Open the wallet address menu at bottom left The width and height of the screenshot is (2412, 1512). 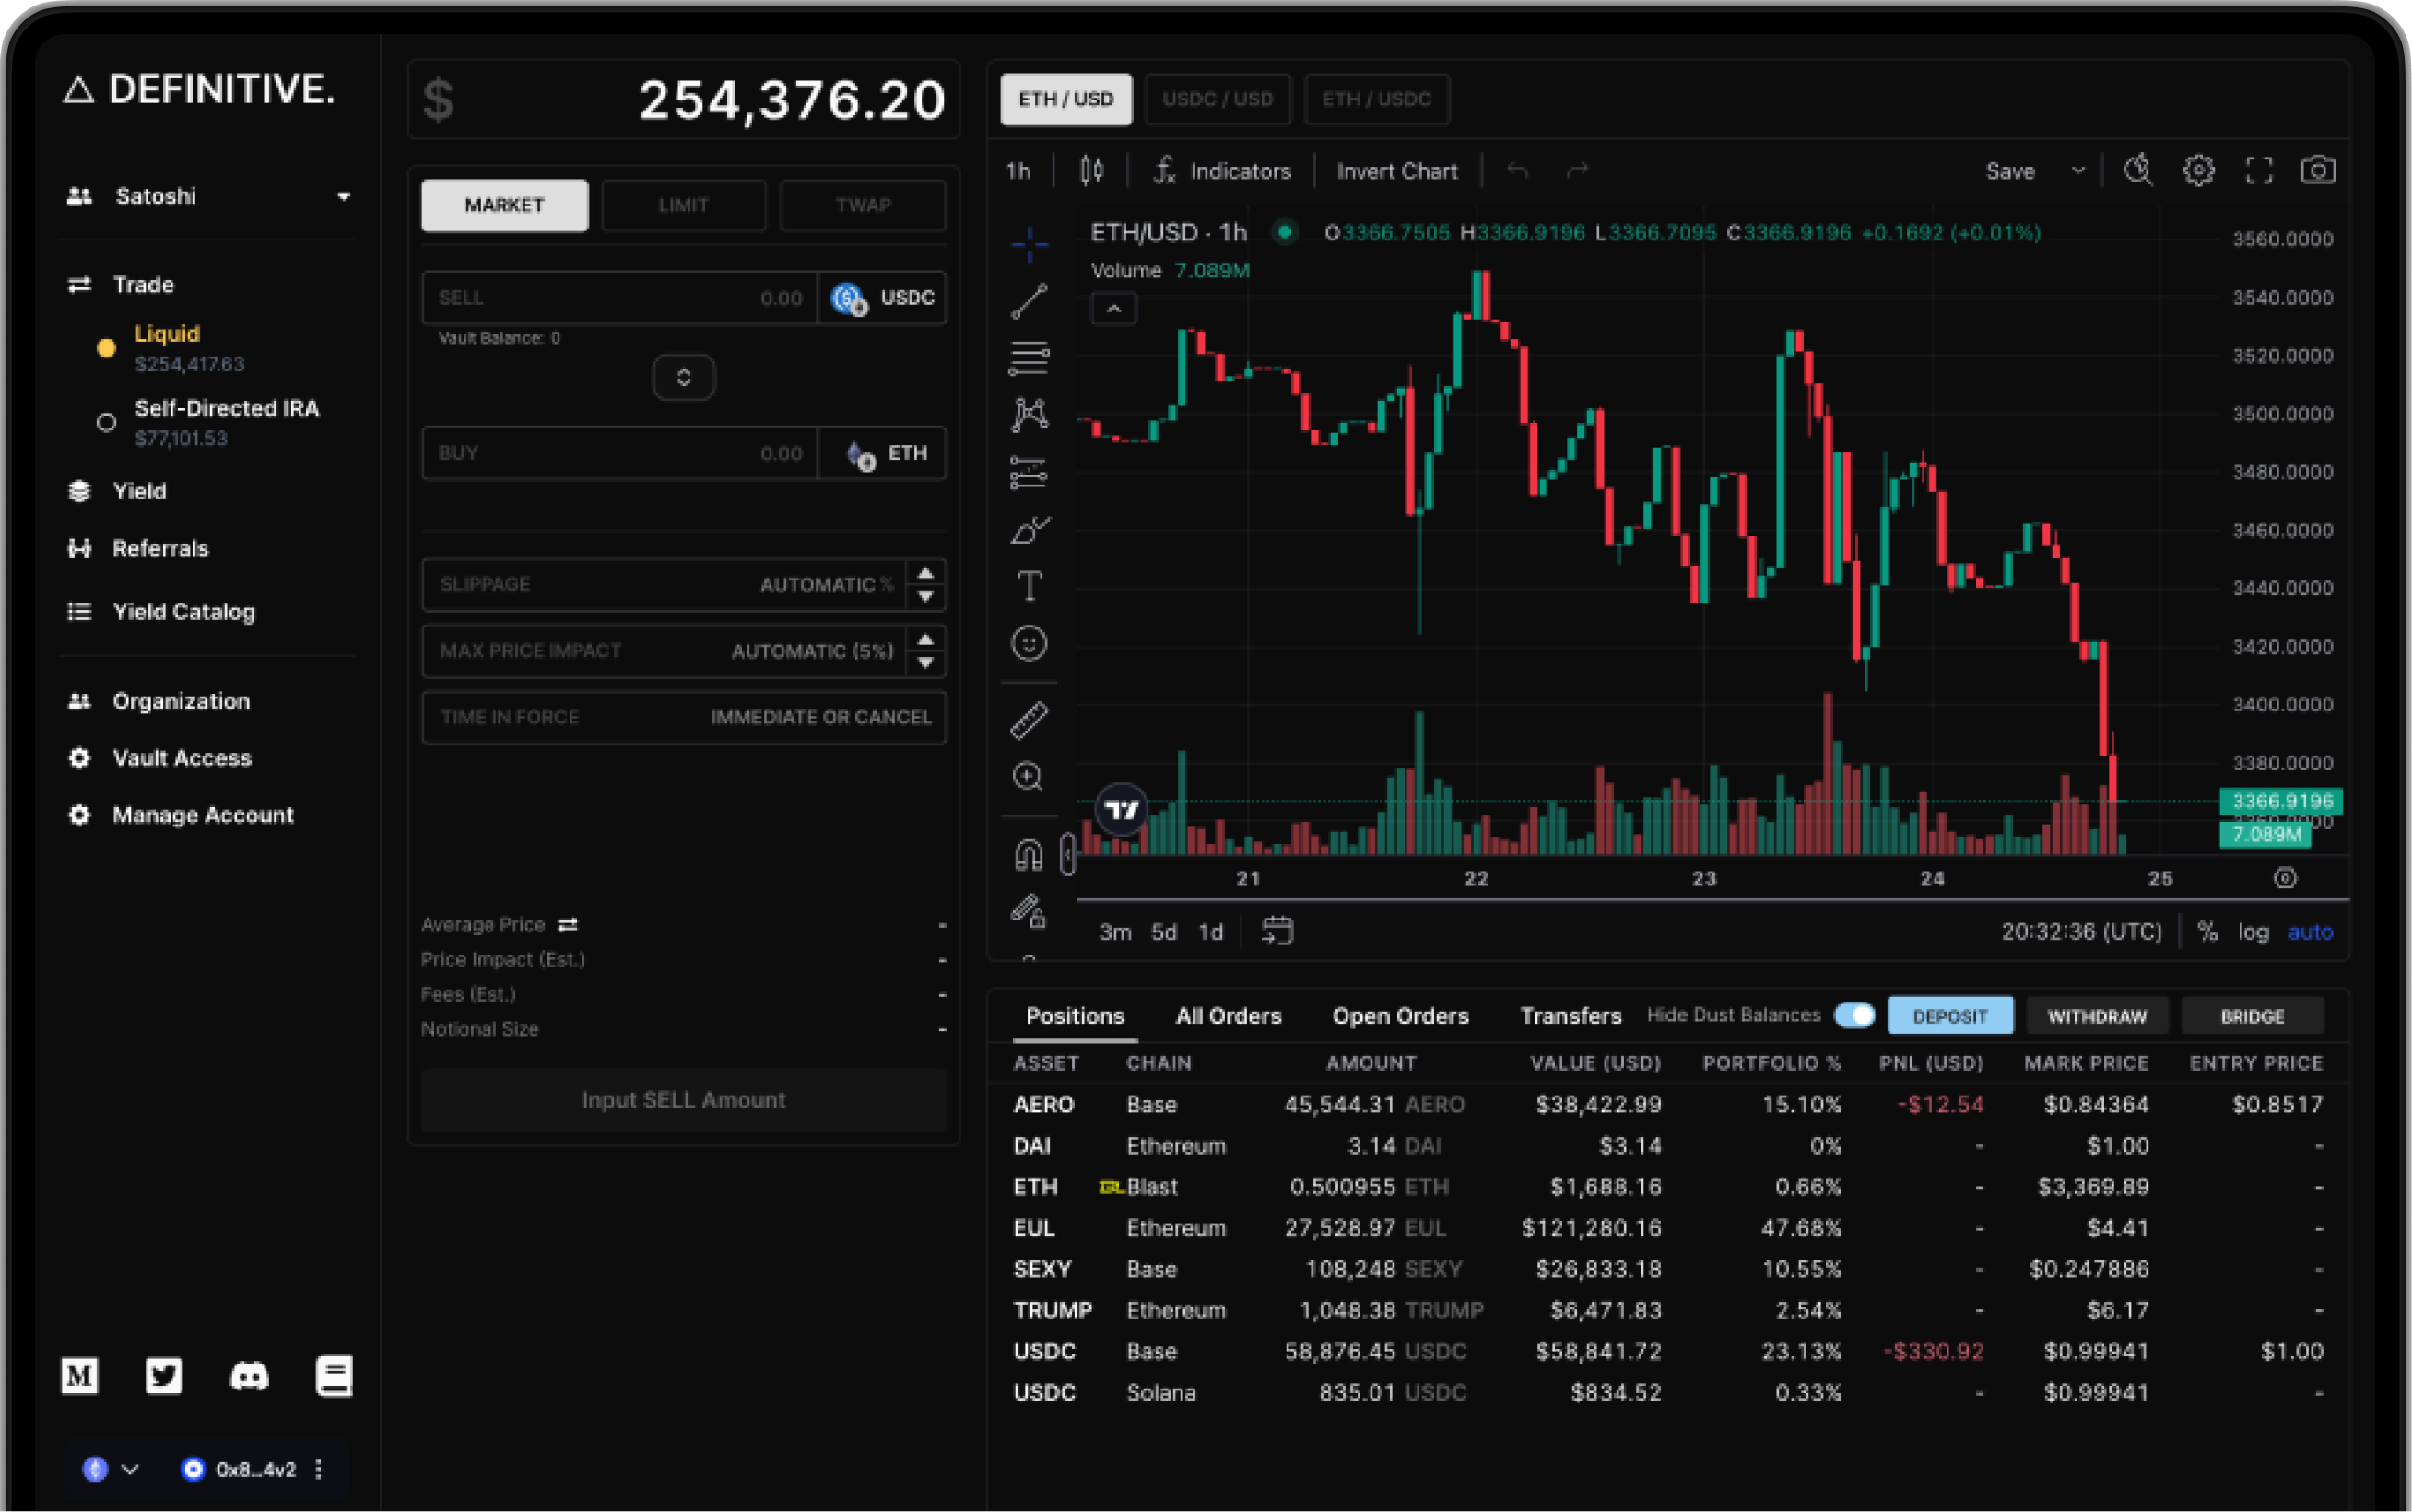coord(319,1469)
